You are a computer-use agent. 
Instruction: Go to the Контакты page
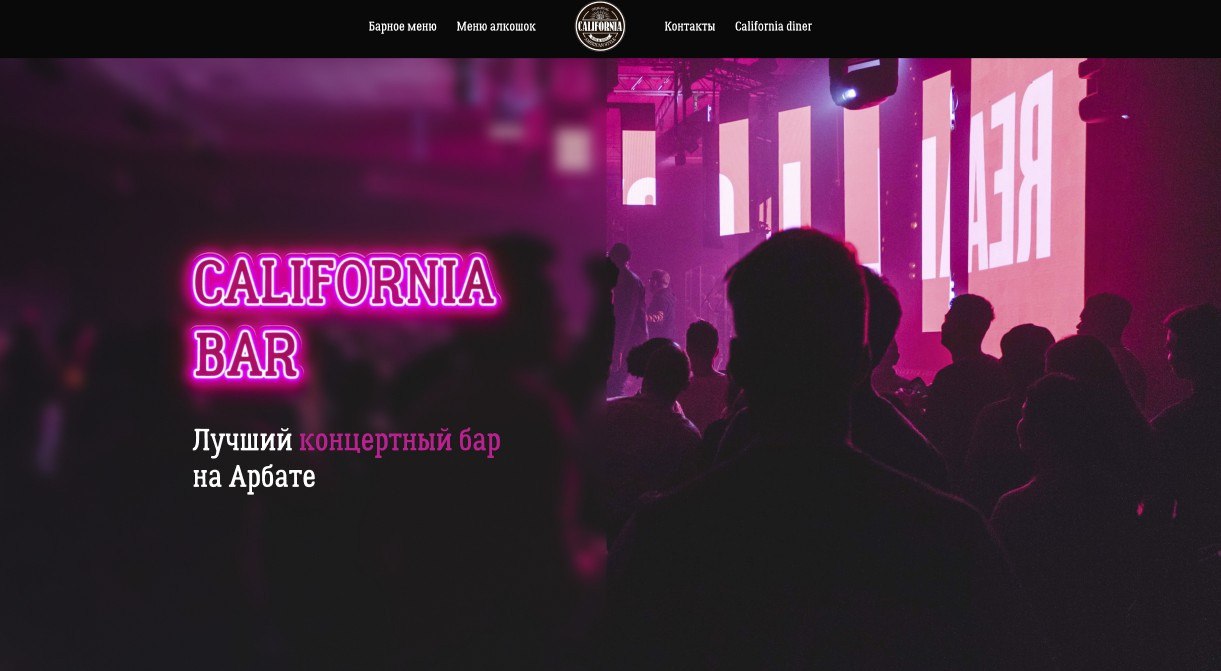(x=690, y=27)
